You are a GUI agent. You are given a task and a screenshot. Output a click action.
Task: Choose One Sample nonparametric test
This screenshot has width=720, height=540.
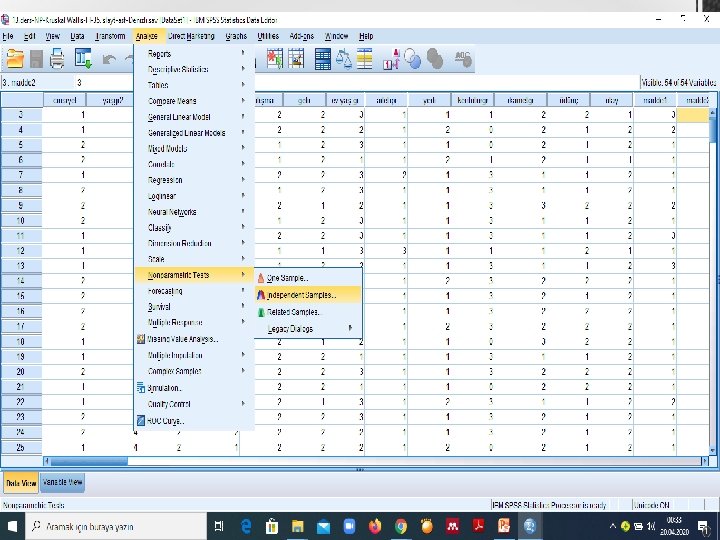tap(308, 278)
